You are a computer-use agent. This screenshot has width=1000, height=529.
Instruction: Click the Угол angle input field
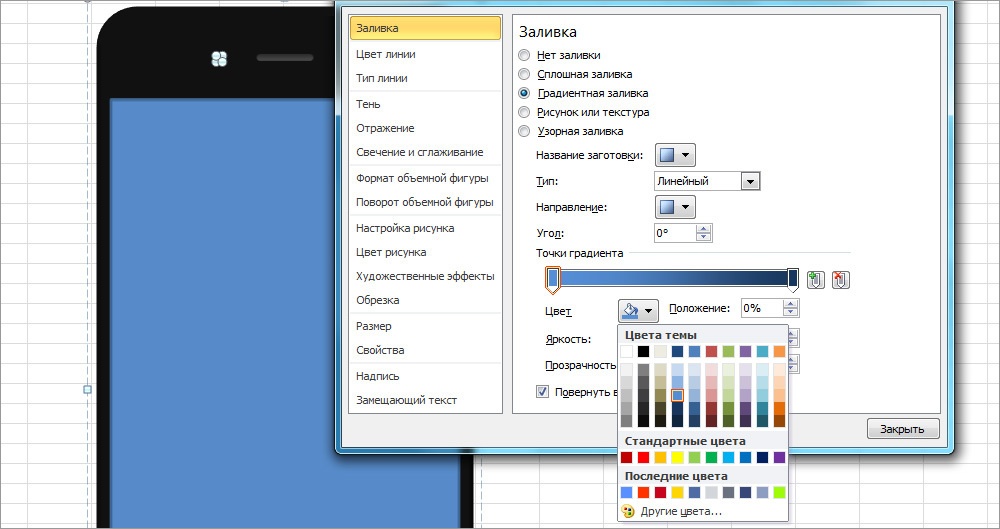[x=675, y=233]
